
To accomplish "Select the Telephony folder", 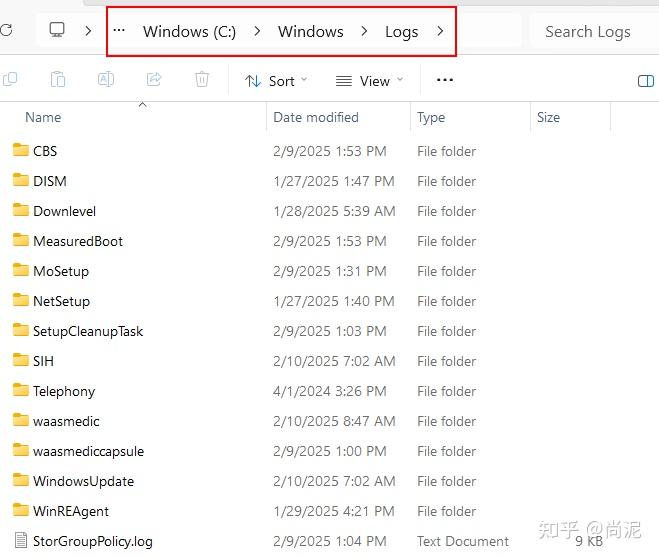I will tap(53, 391).
